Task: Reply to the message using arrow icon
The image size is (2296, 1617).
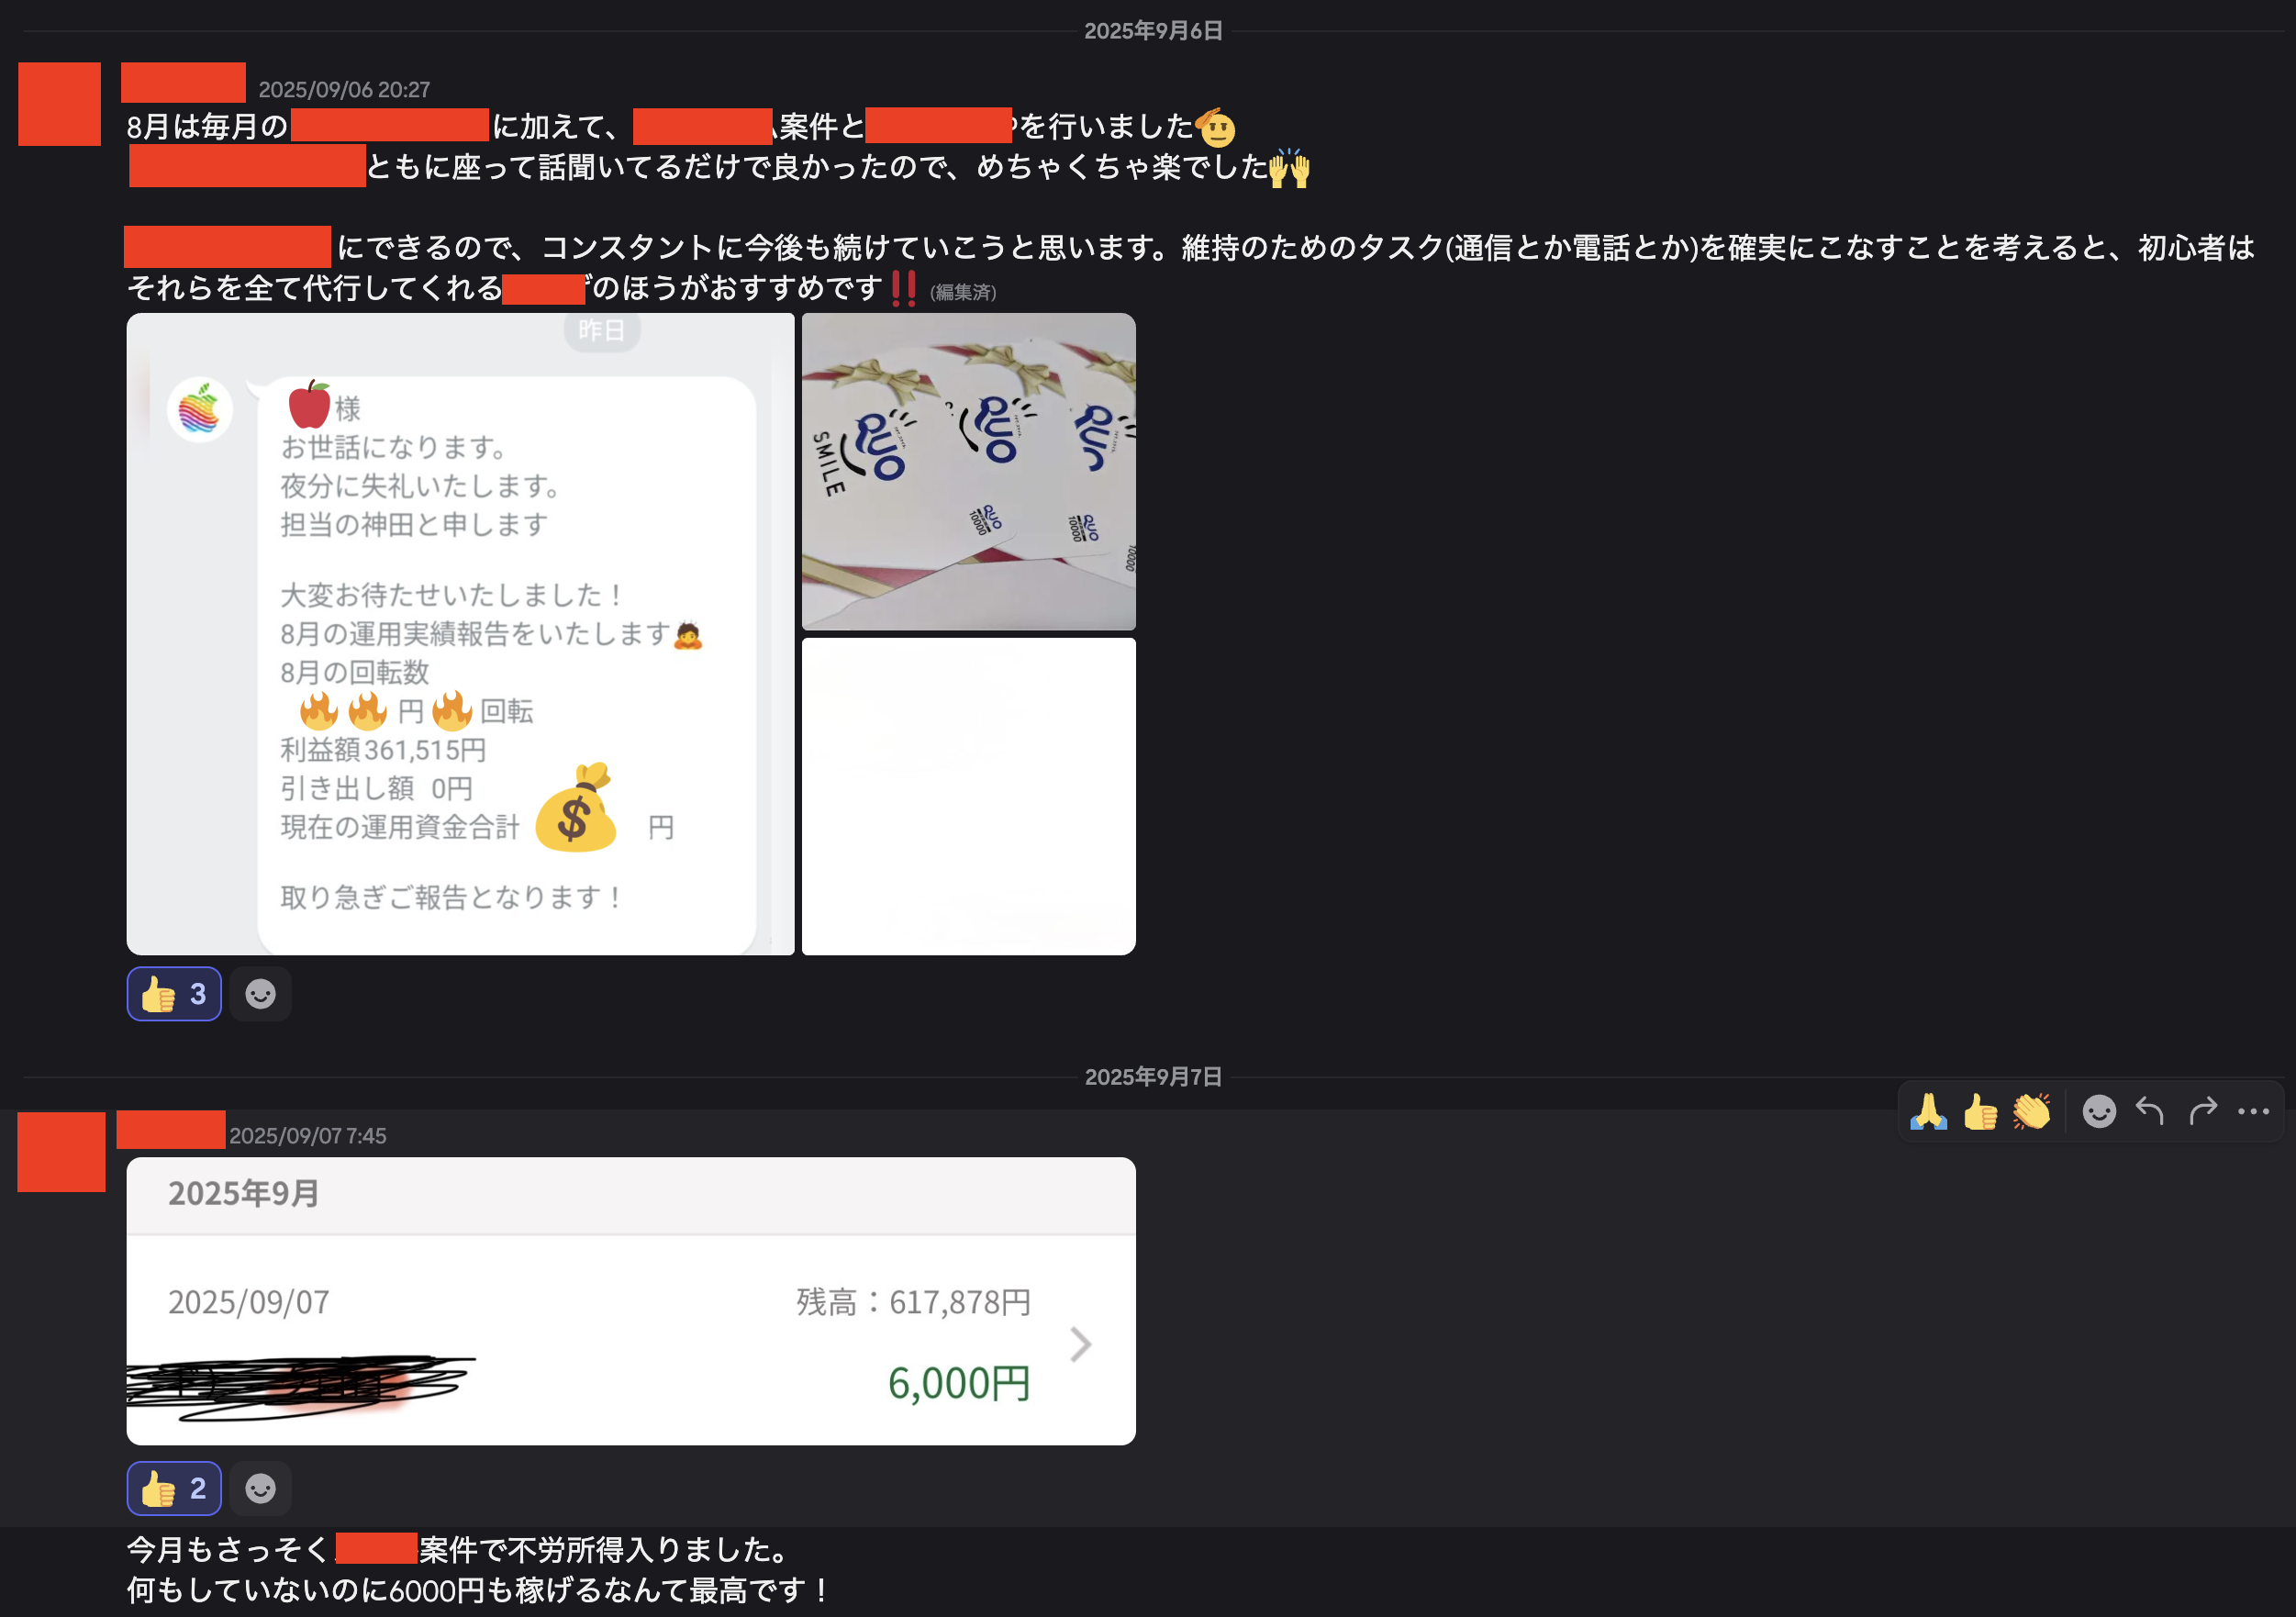Action: coord(2150,1111)
